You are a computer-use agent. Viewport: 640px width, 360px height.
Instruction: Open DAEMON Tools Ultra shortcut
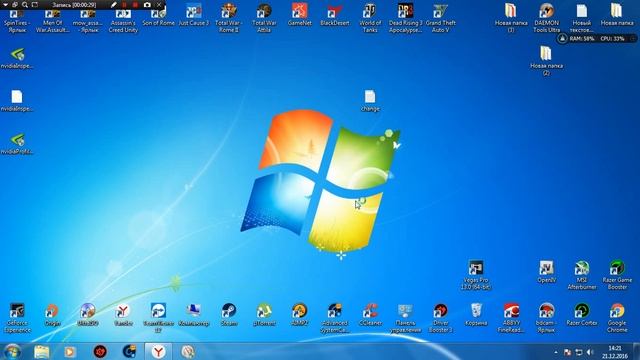(547, 18)
